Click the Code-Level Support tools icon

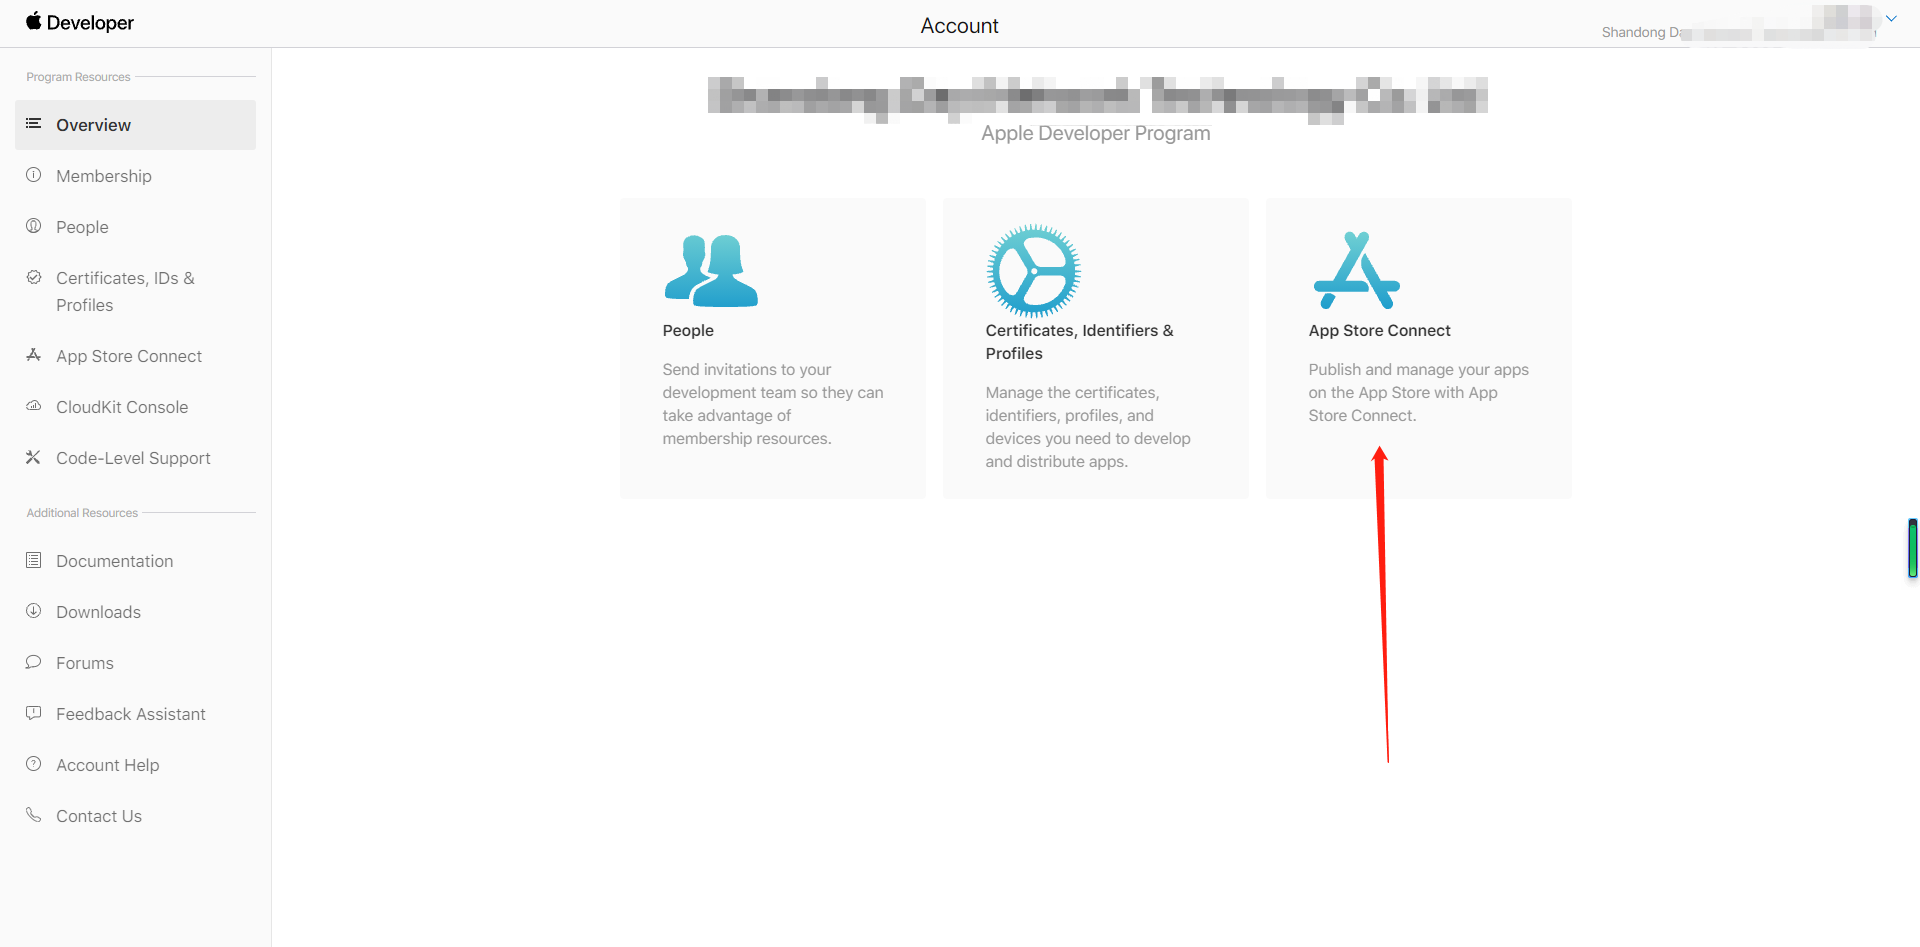[x=33, y=457]
